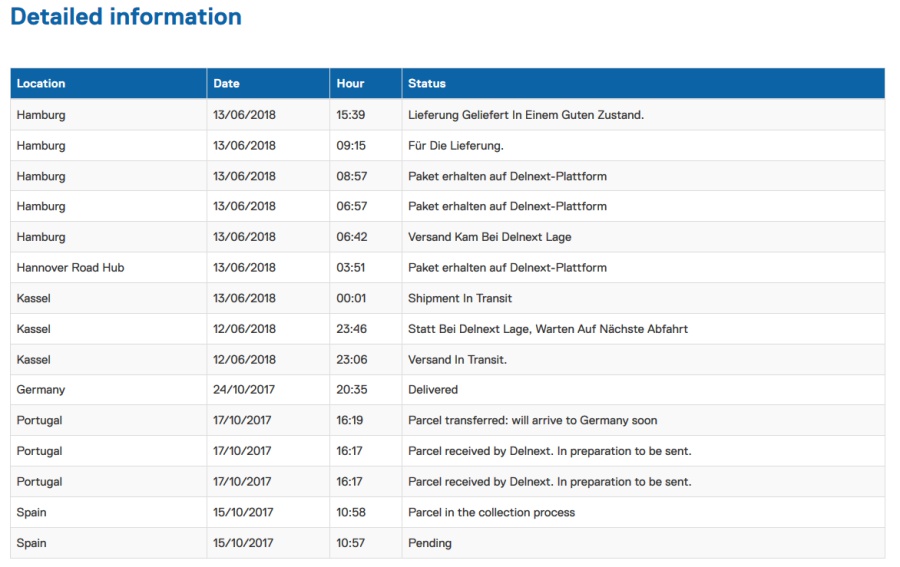Click the "Lieferung Geliefert In Einem Guten Zustand" status
900x567 pixels.
point(526,115)
